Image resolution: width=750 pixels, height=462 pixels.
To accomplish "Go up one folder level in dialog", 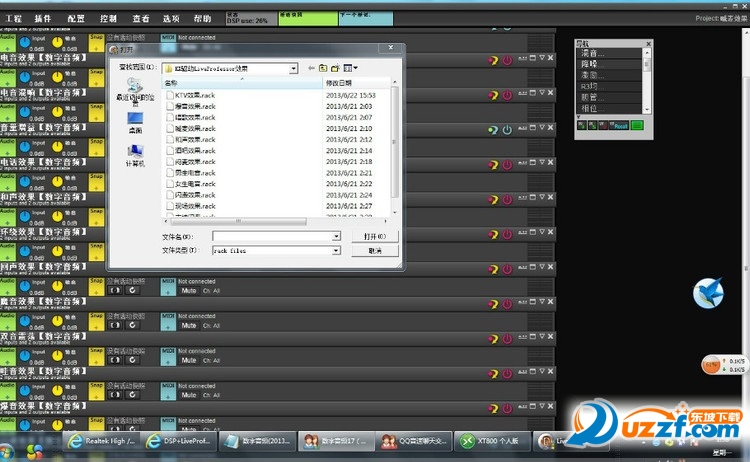I will tap(323, 68).
